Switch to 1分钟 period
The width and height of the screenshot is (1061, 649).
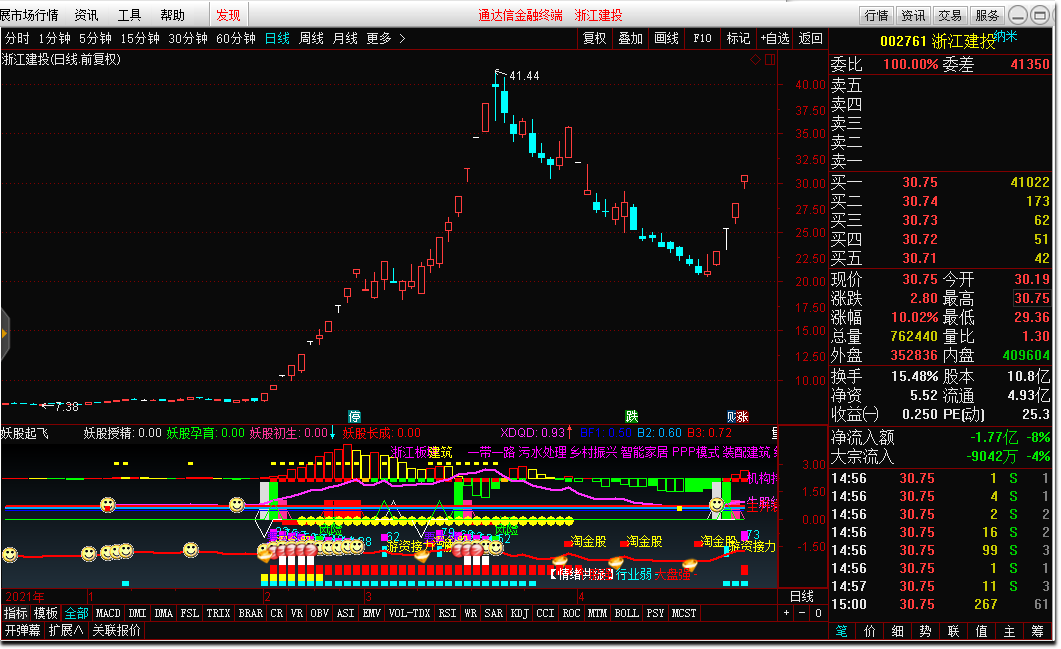point(54,39)
